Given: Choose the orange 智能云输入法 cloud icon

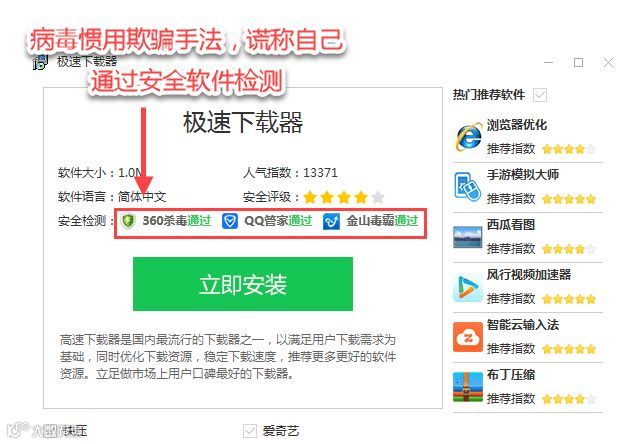Looking at the screenshot, I should (x=468, y=337).
